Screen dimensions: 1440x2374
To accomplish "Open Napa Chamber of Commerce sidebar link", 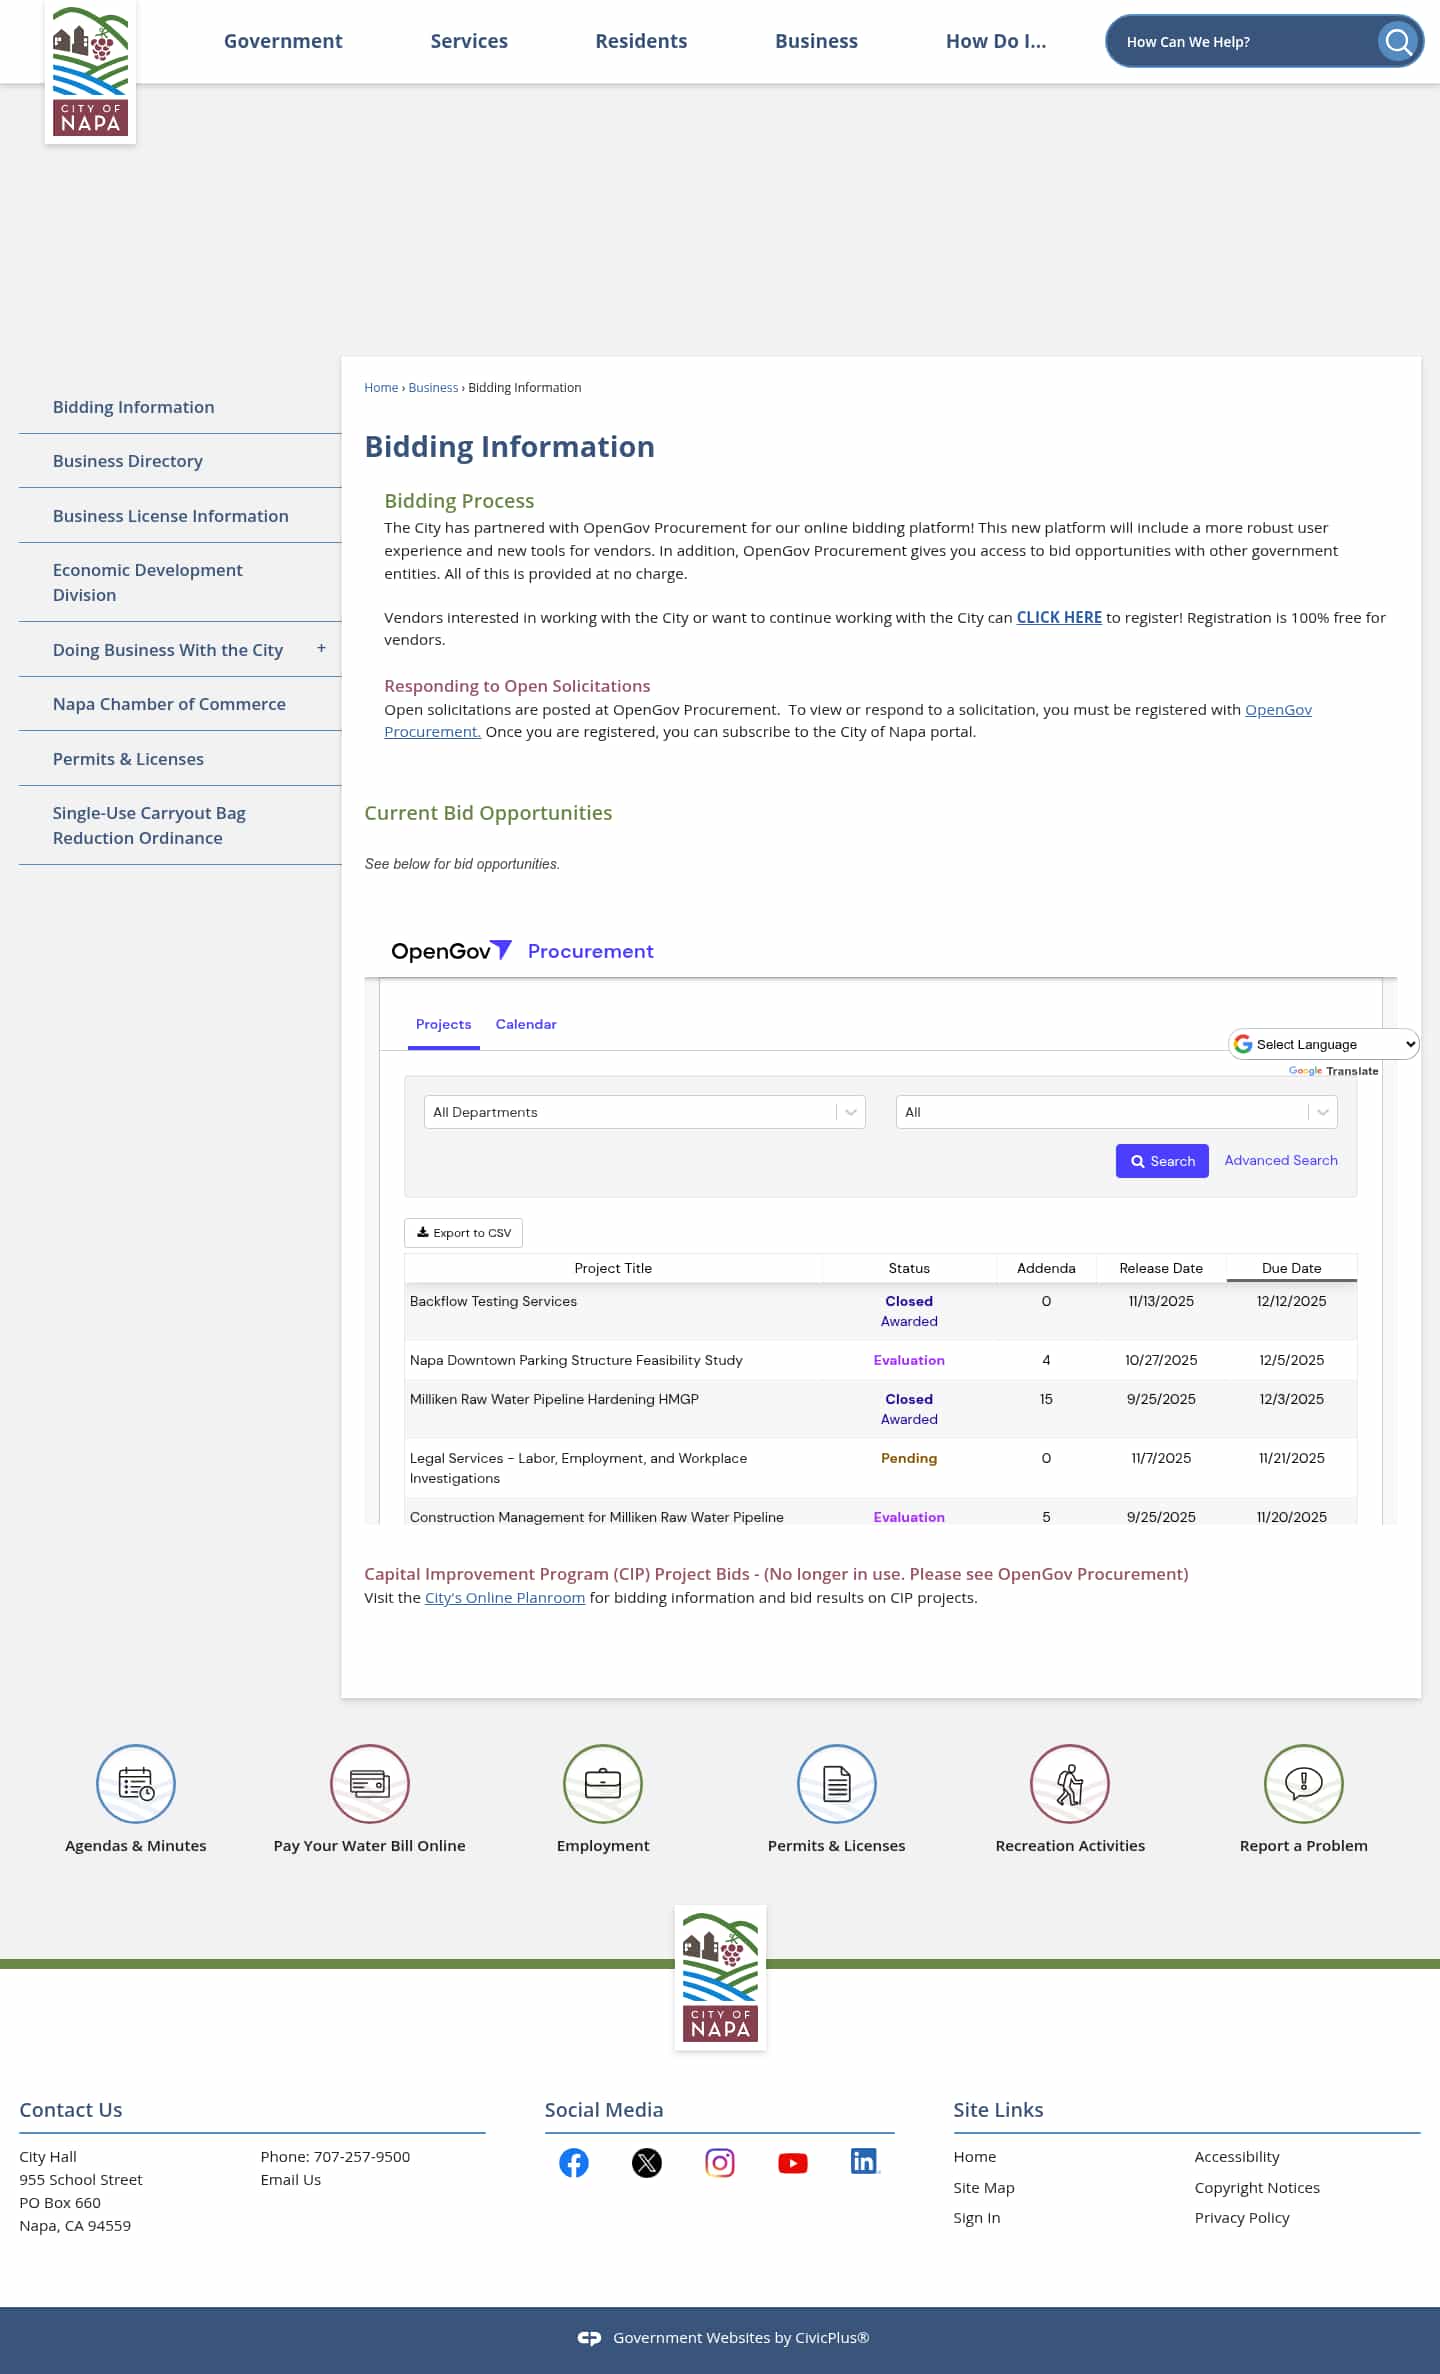I will click(169, 704).
